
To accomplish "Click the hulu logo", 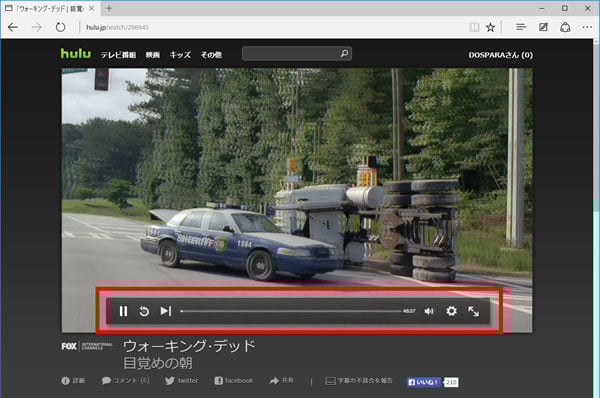I will 76,54.
